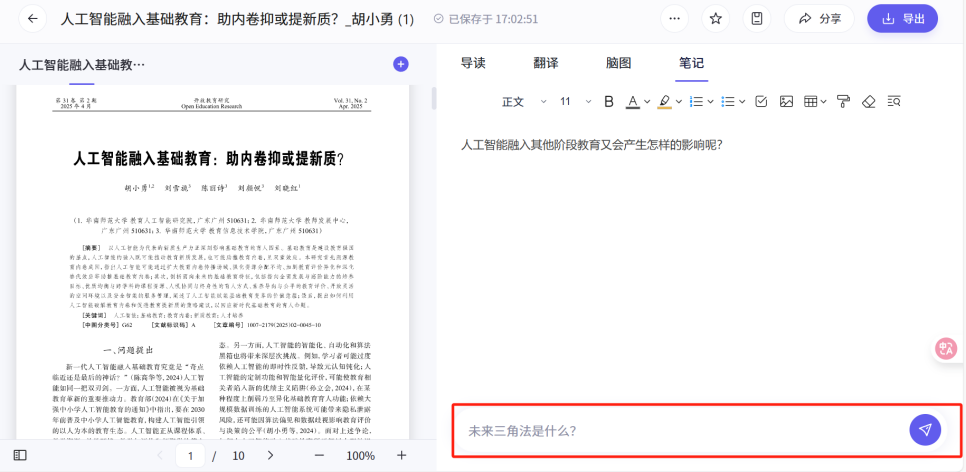
Task: Open the font size 11 dropdown
Action: 575,102
